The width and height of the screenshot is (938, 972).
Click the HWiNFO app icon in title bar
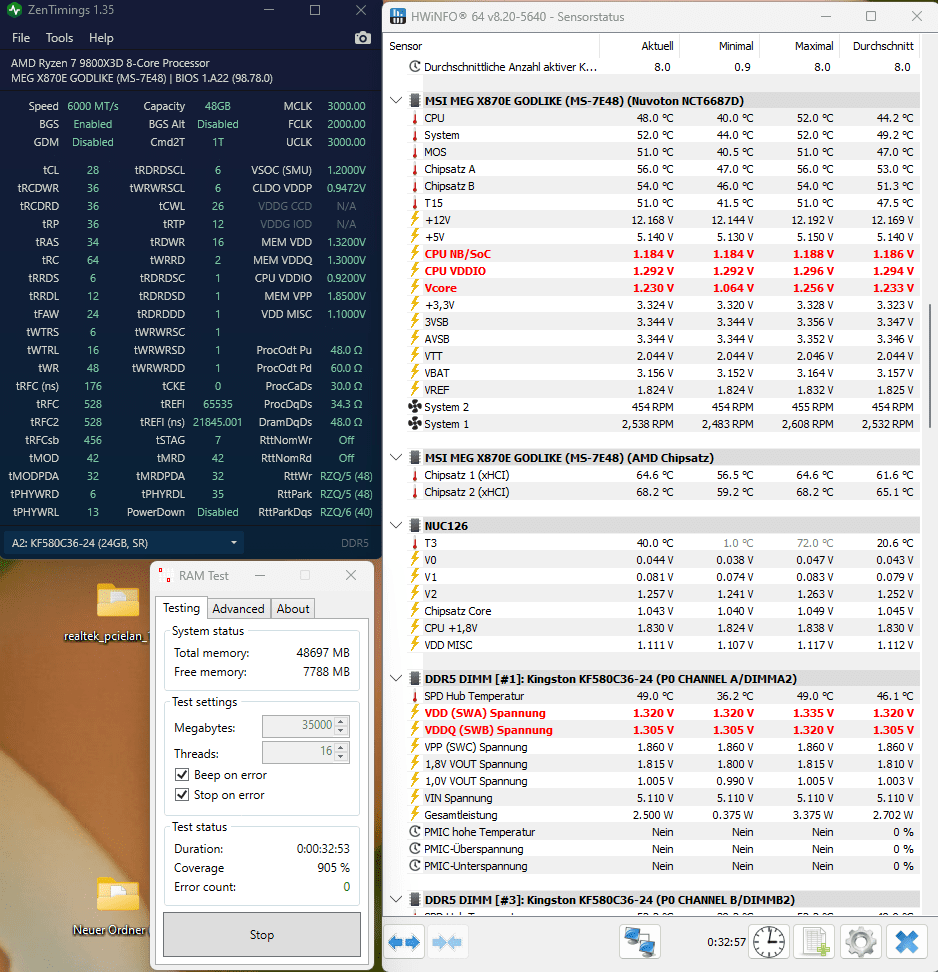398,17
